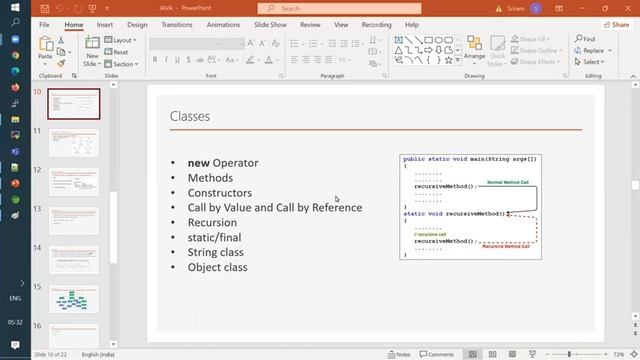Viewport: 640px width, 360px height.
Task: Switch to Slide Sorter view icon
Action: click(x=493, y=354)
